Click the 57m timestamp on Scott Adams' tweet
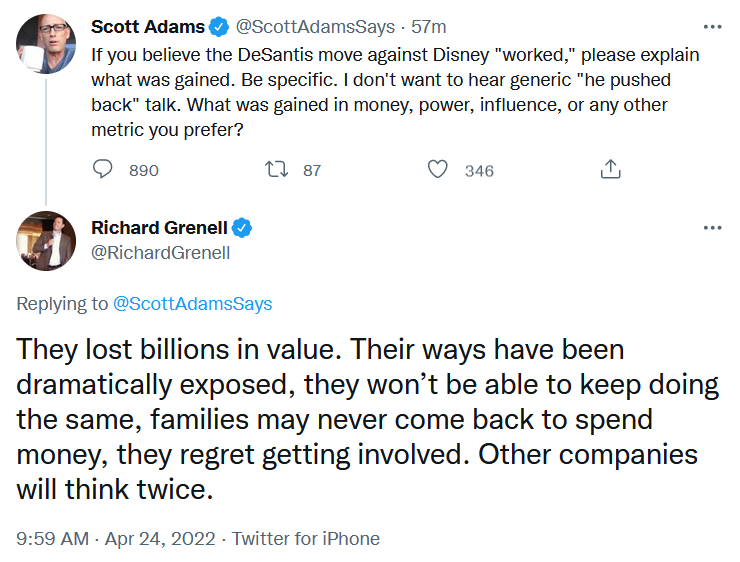This screenshot has height=562, width=740. [429, 27]
